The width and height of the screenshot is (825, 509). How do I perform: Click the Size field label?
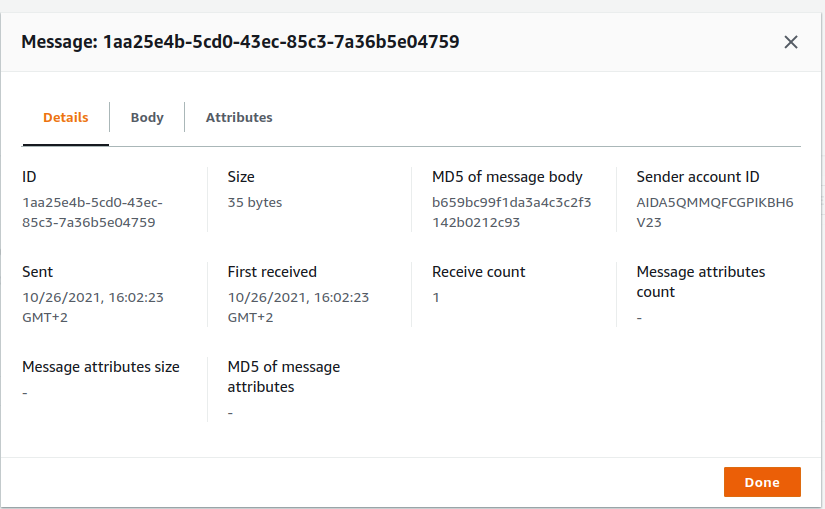pos(241,177)
